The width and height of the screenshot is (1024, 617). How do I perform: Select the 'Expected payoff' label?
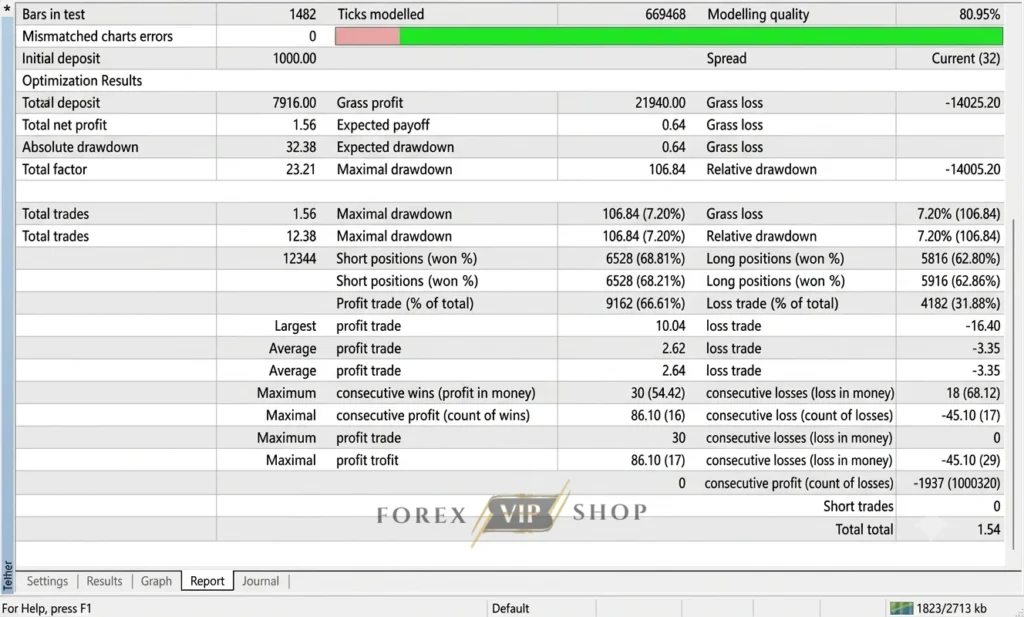point(383,125)
